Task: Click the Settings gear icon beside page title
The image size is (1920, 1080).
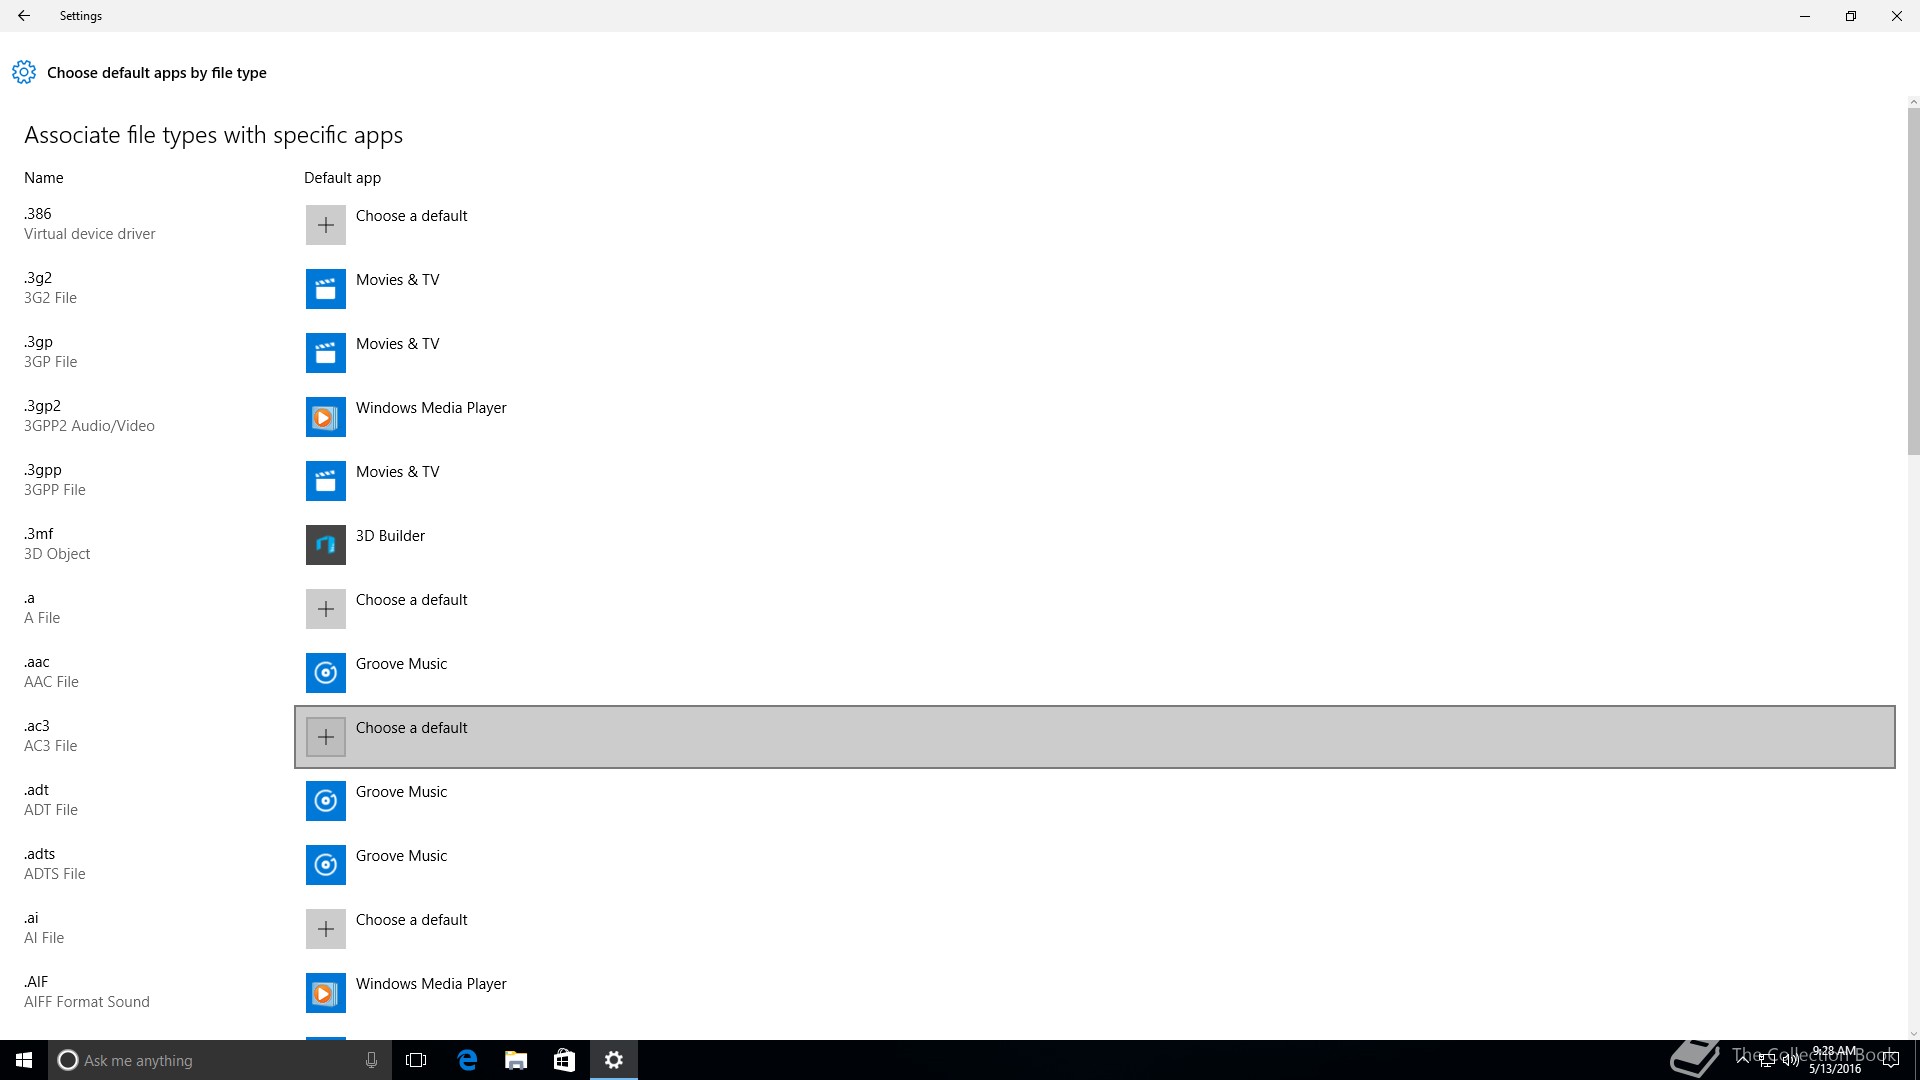Action: (x=24, y=72)
